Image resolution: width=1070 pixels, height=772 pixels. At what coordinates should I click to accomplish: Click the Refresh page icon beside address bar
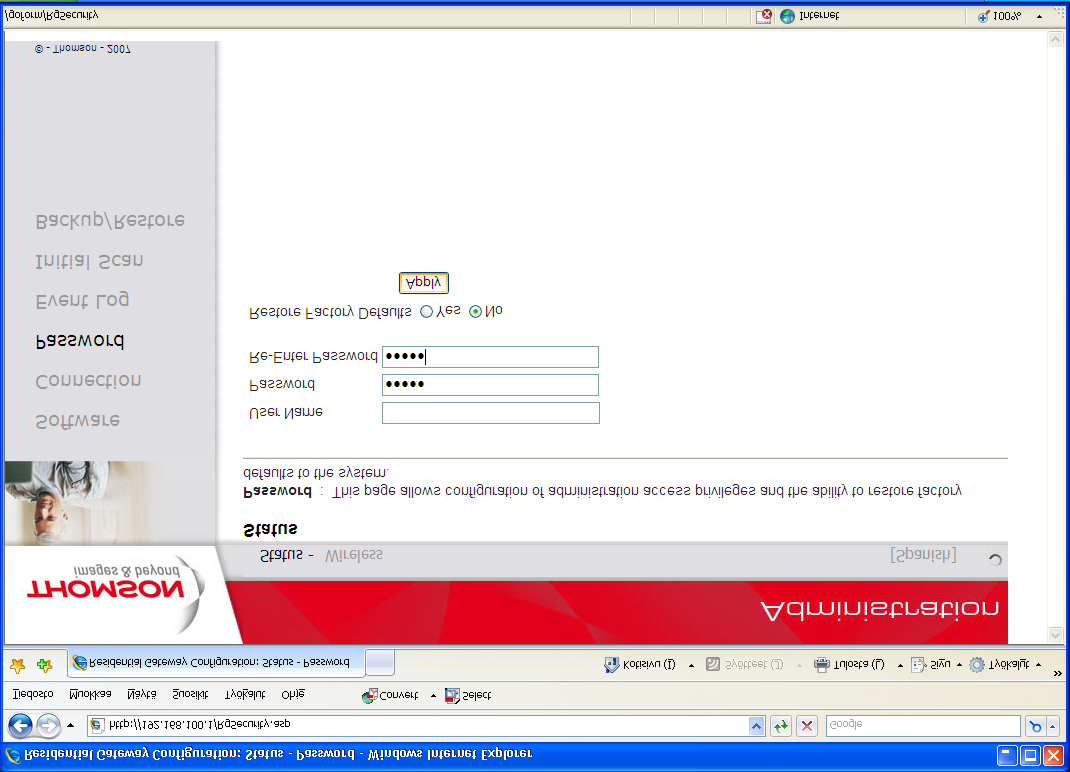(781, 726)
